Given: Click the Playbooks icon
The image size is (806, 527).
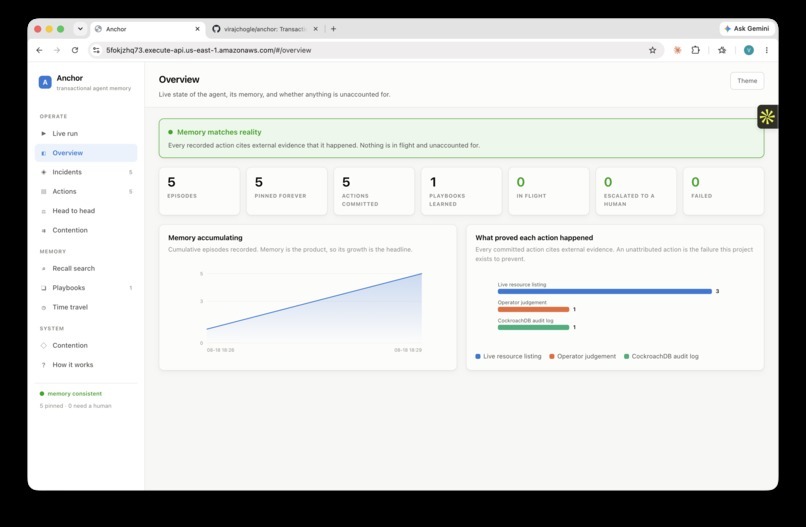Looking at the screenshot, I should click(x=43, y=288).
